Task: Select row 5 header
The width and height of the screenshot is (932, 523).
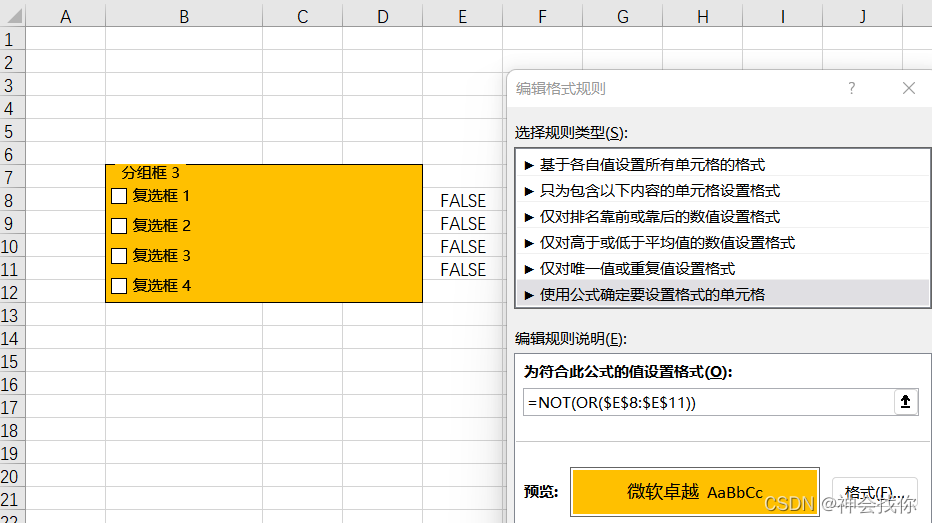Action: click(12, 131)
